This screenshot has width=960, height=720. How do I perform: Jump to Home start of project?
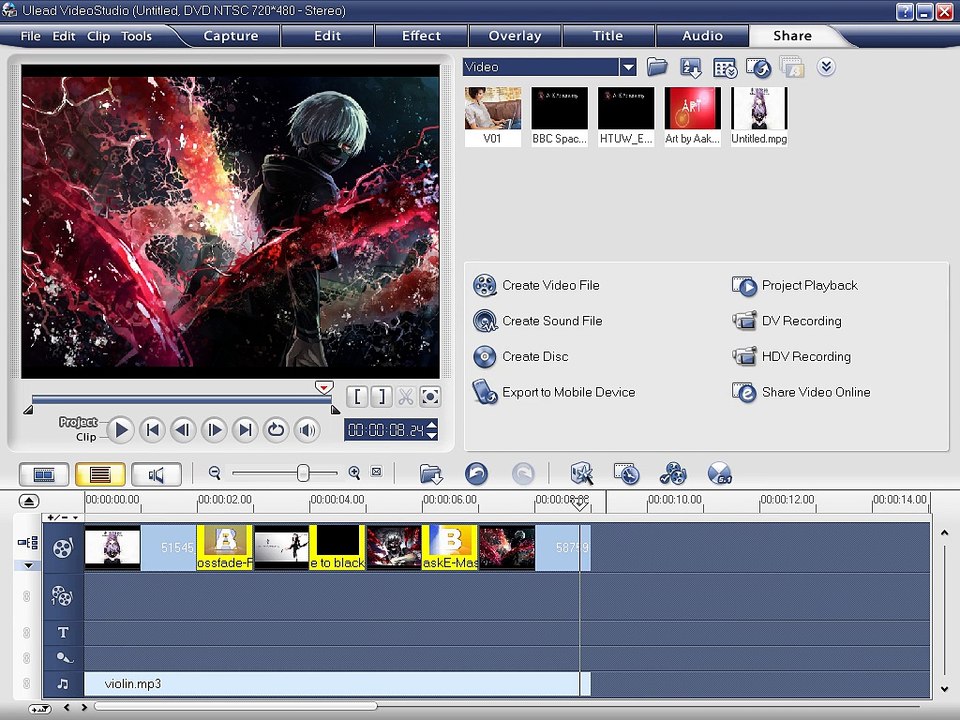click(x=152, y=430)
